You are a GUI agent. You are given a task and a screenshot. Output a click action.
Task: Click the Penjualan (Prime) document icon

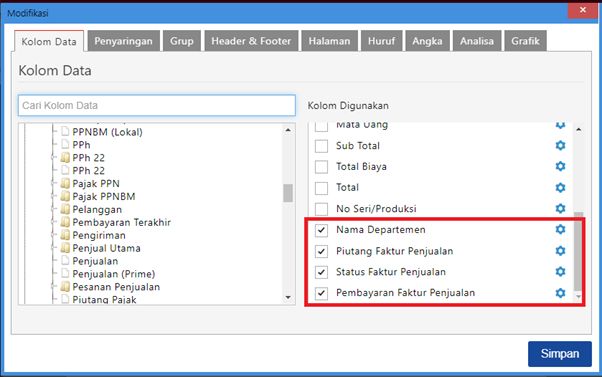[65, 274]
